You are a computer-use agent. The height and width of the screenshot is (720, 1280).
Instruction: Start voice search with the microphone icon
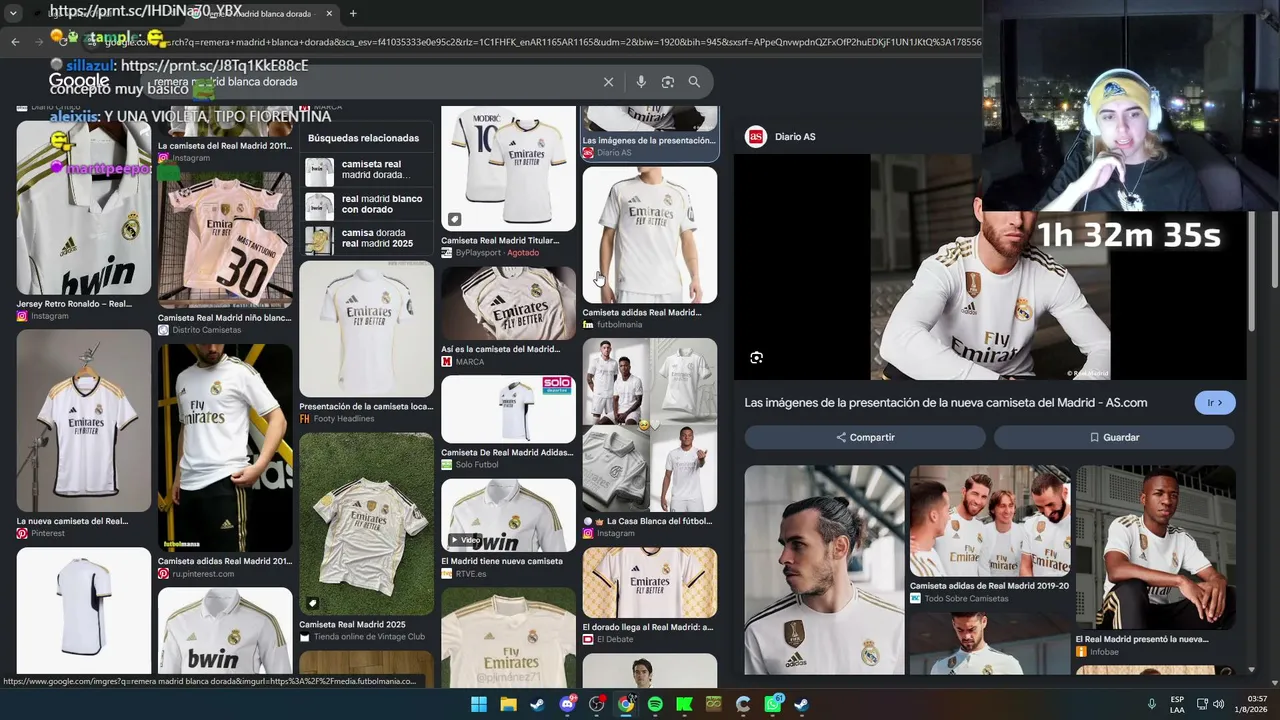641,82
